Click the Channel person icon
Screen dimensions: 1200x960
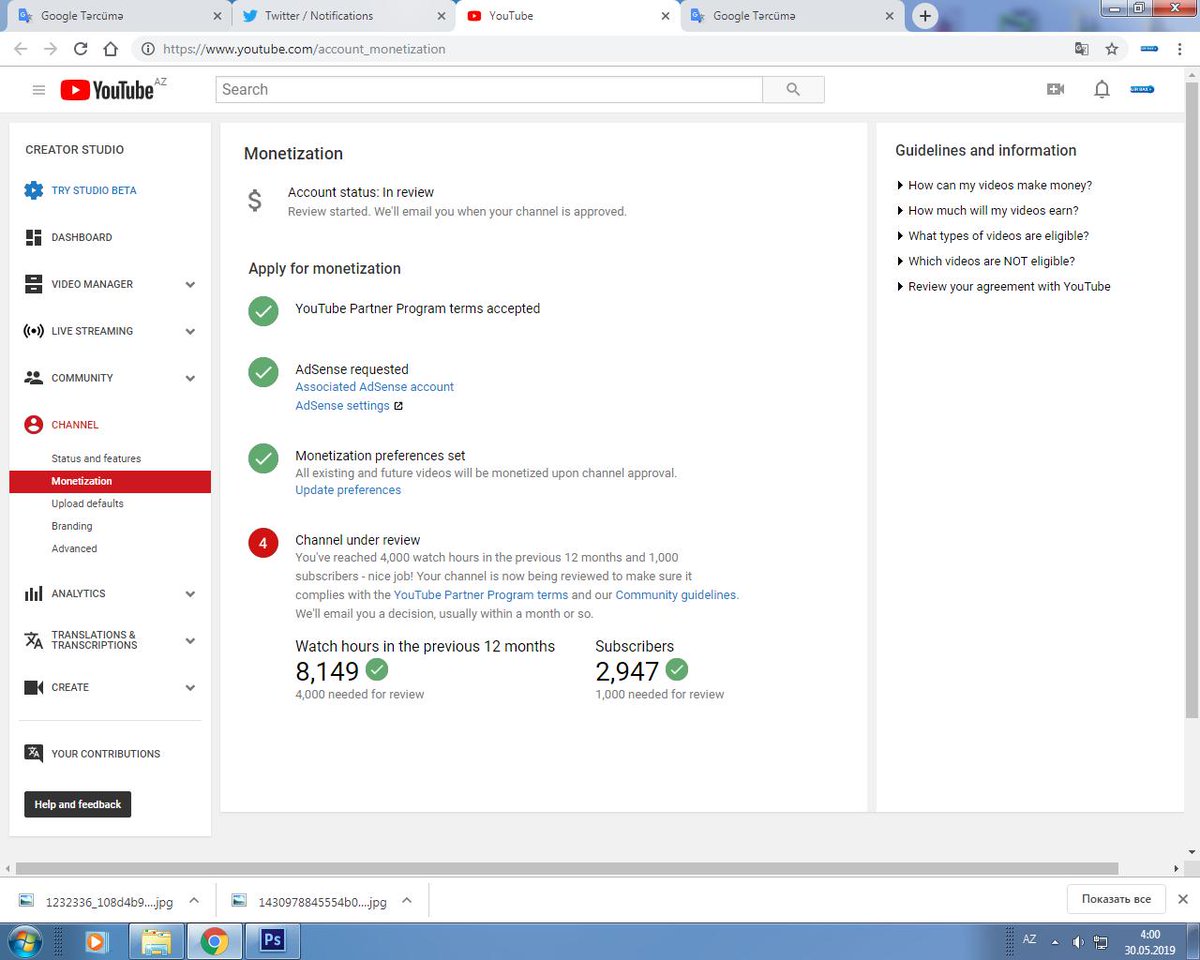[x=33, y=425]
